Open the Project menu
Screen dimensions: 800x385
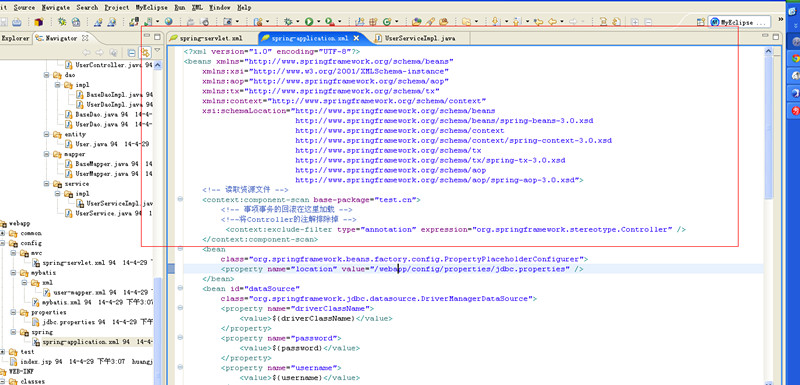117,8
